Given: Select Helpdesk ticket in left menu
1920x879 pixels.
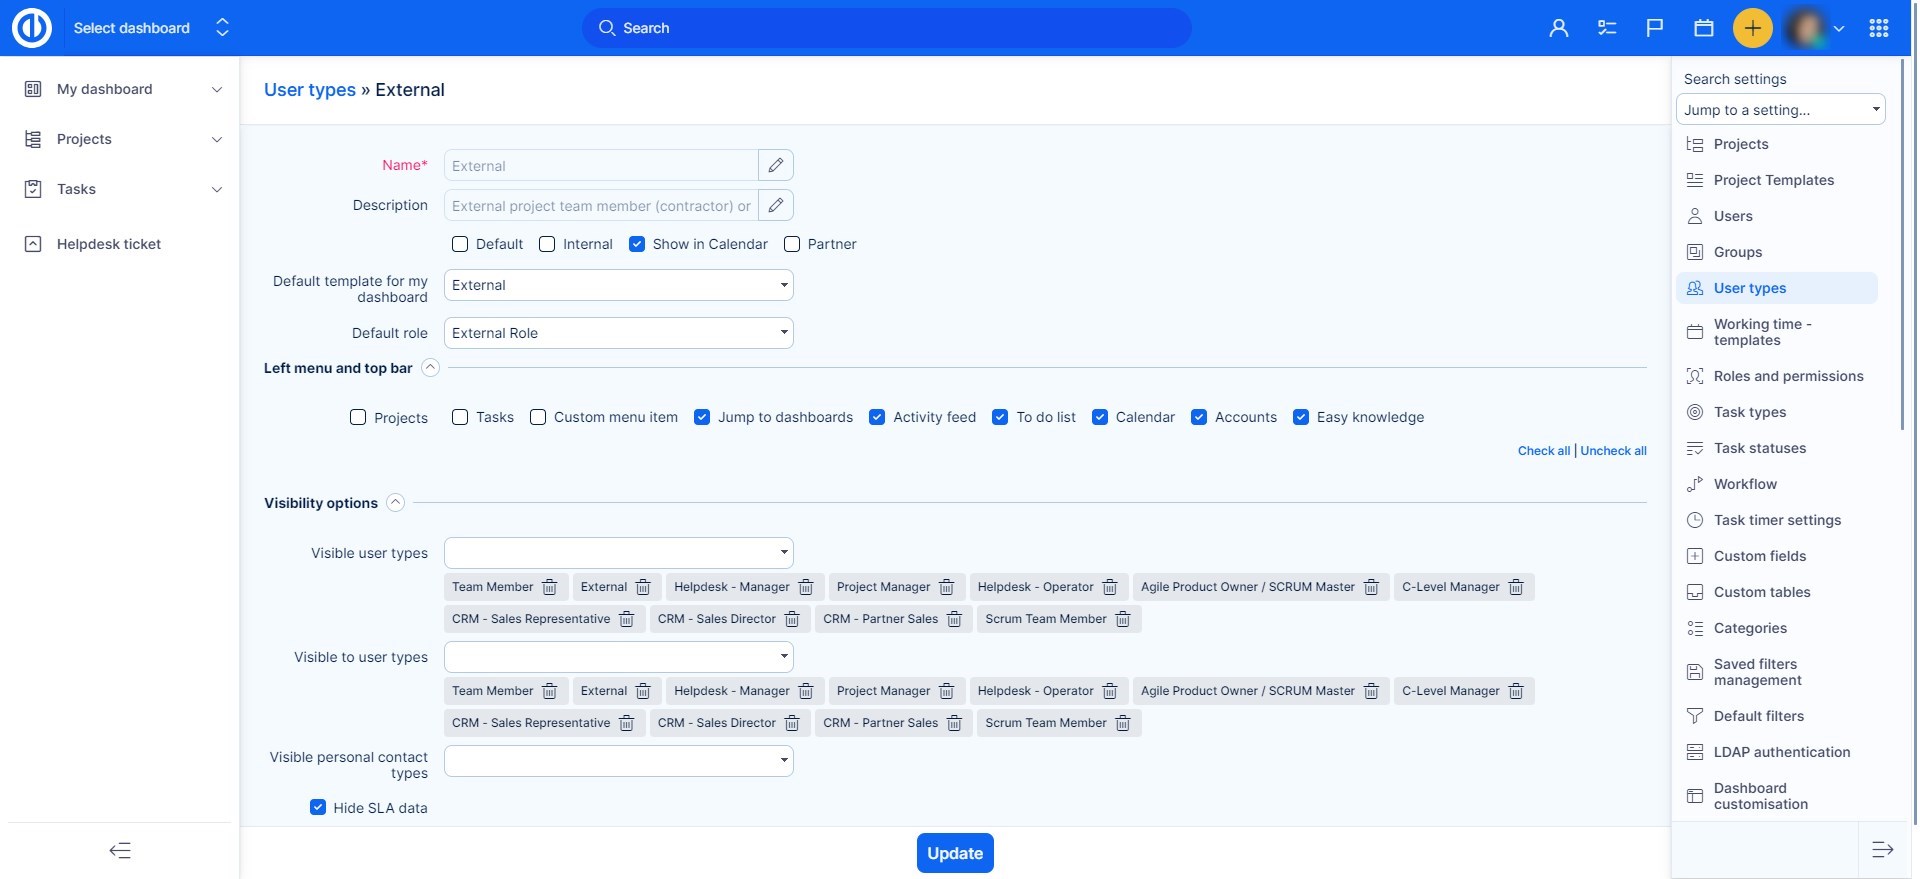Looking at the screenshot, I should pos(109,244).
